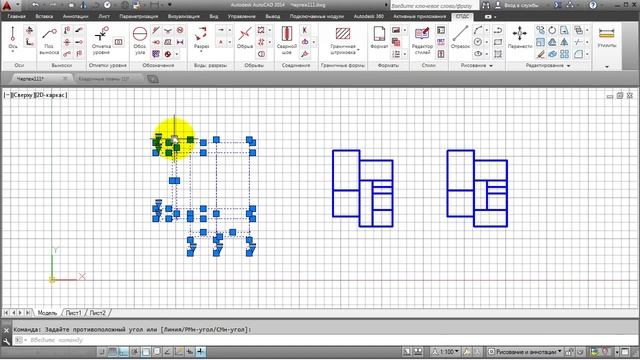This screenshot has height=360, width=640.
Task: Click the new drawing tab button
Action: (x=153, y=79)
